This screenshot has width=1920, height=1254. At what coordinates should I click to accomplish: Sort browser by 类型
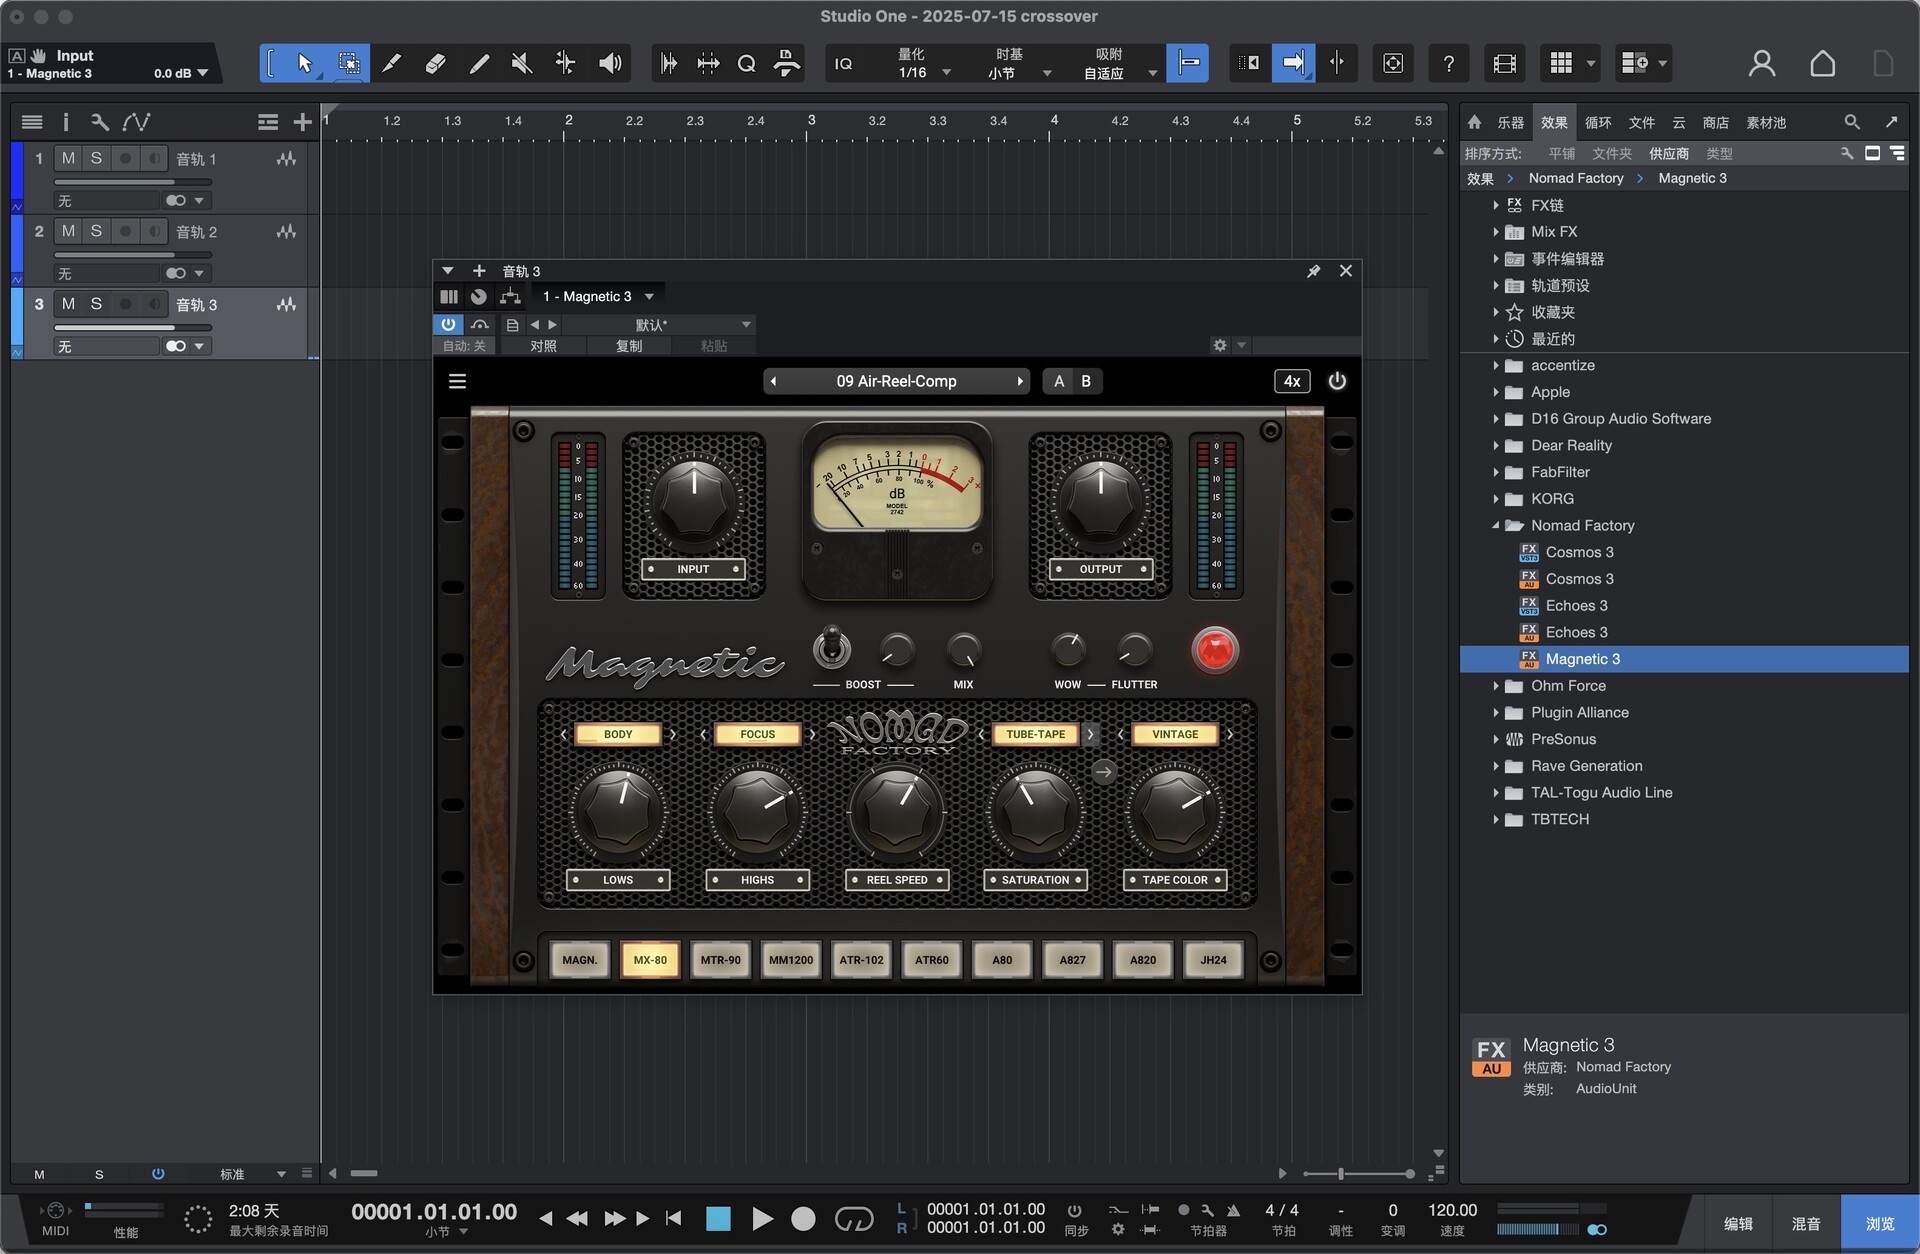coord(1719,153)
